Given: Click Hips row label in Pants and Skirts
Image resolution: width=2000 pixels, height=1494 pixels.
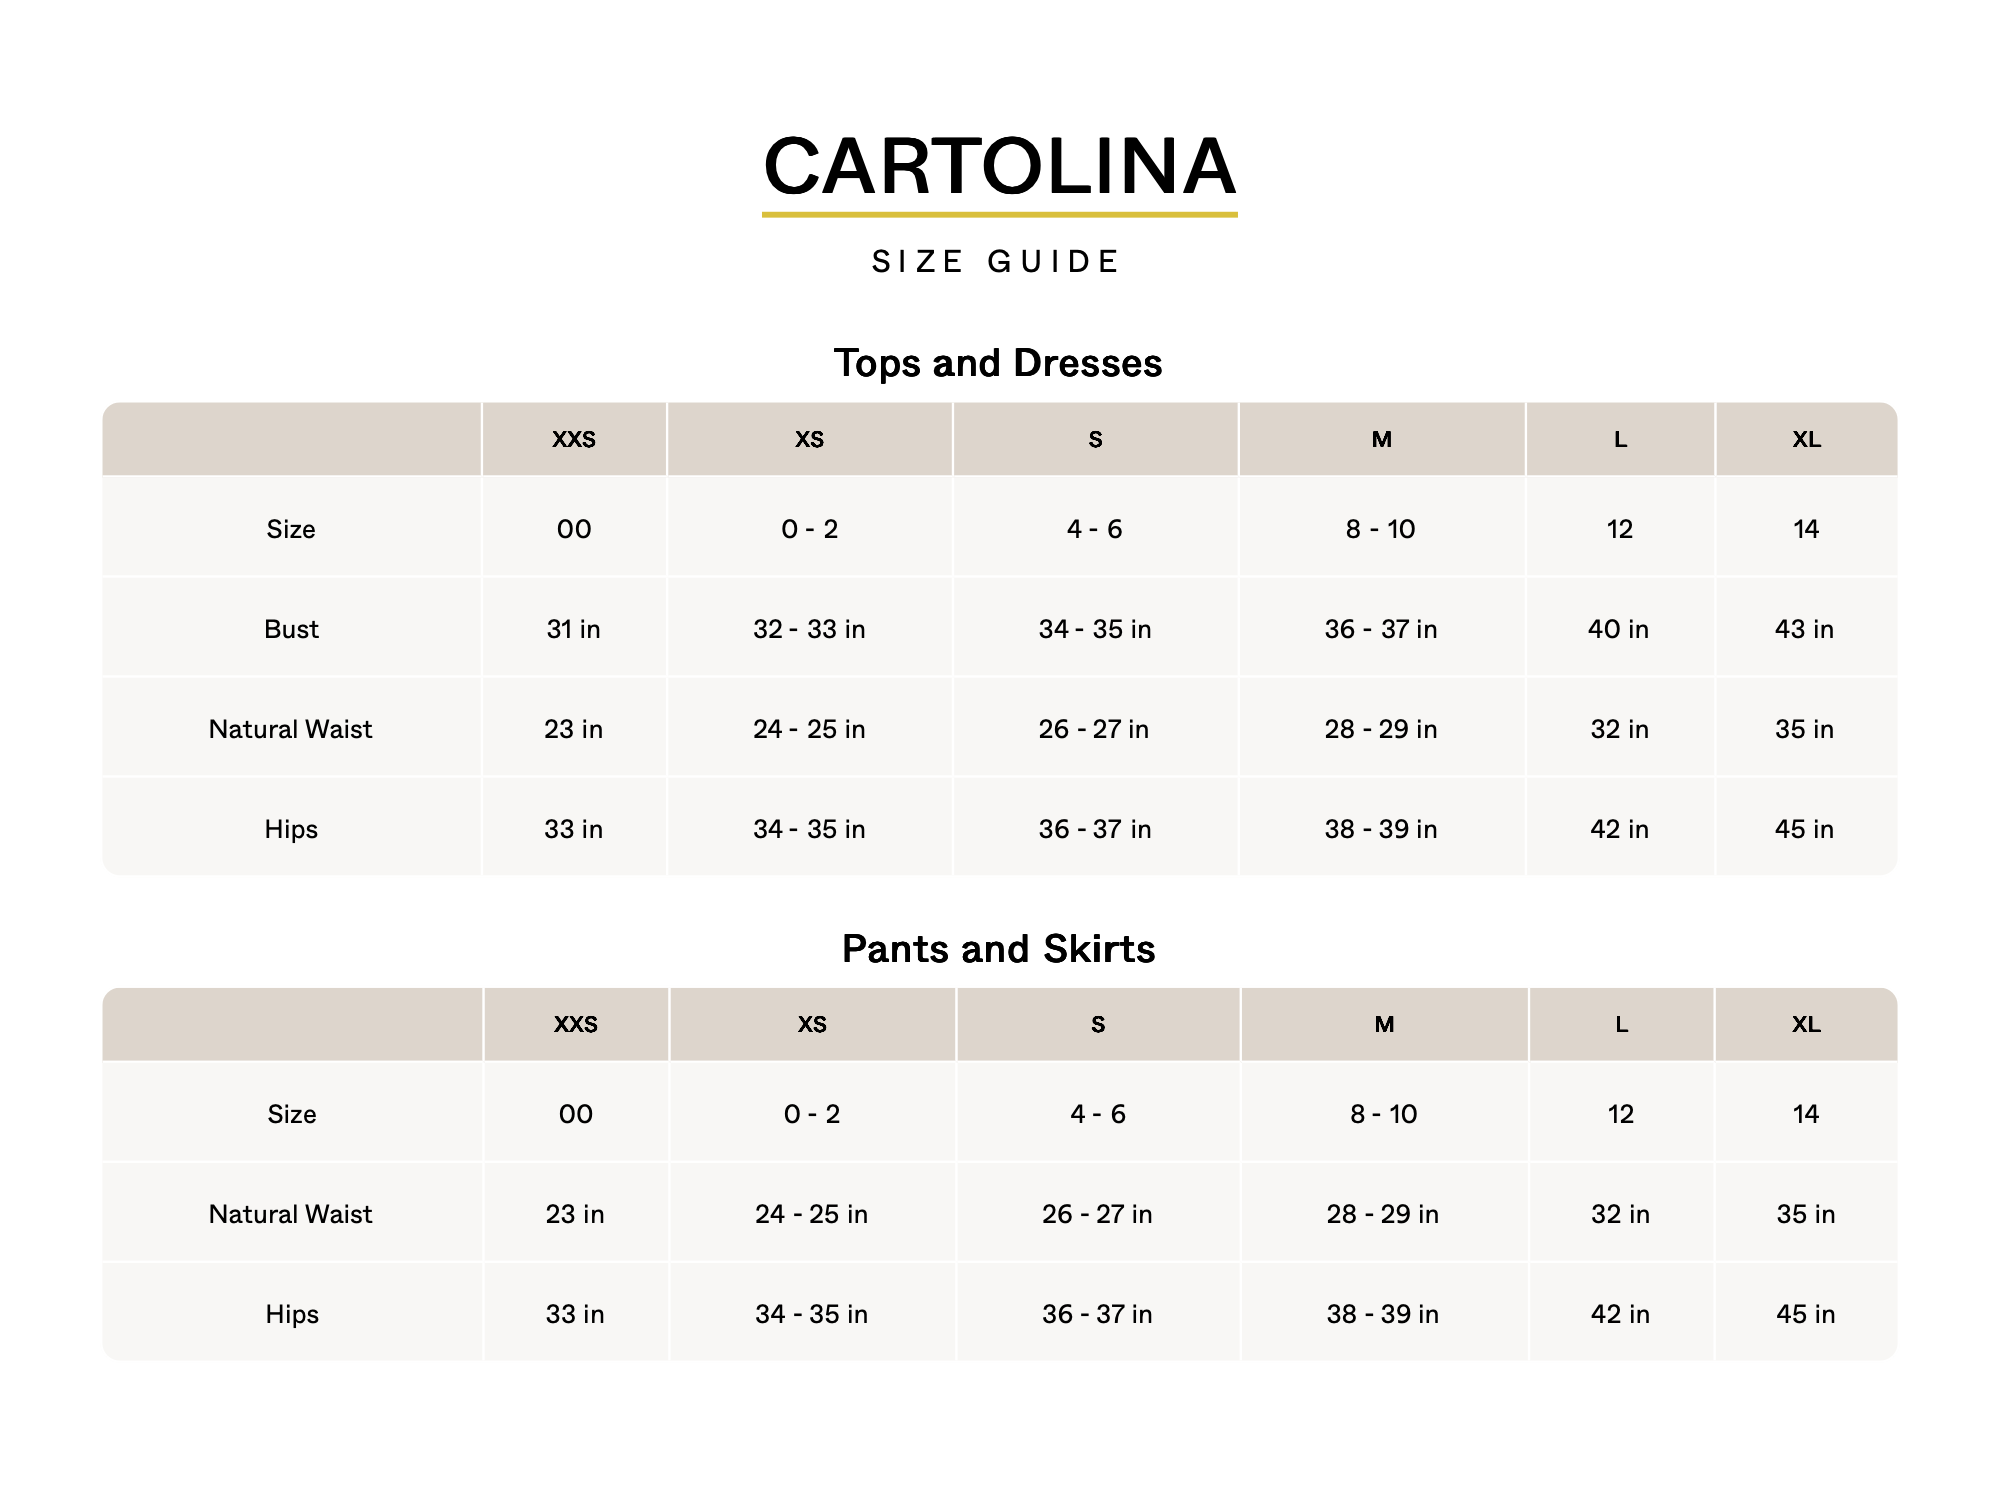Looking at the screenshot, I should pos(292,1314).
